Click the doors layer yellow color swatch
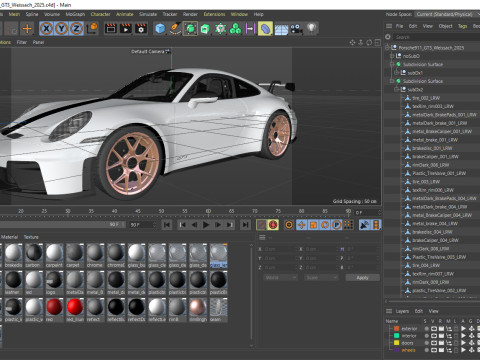The image size is (480, 360). pyautogui.click(x=397, y=343)
